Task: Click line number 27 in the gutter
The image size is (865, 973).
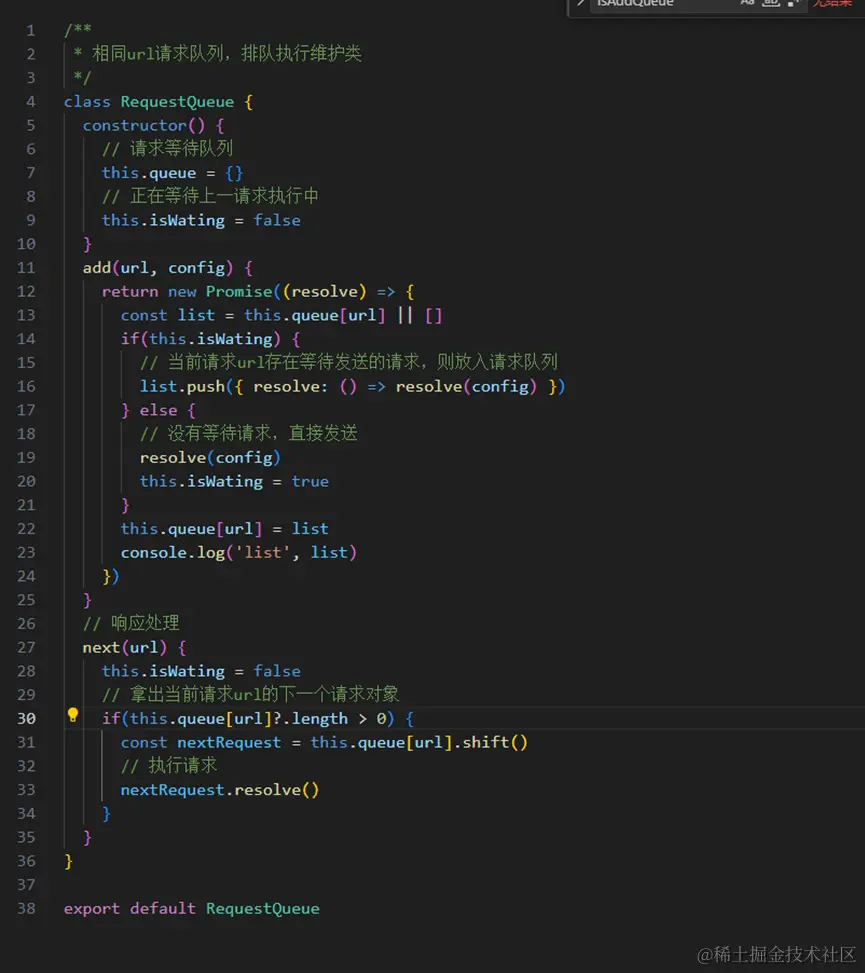Action: [26, 648]
